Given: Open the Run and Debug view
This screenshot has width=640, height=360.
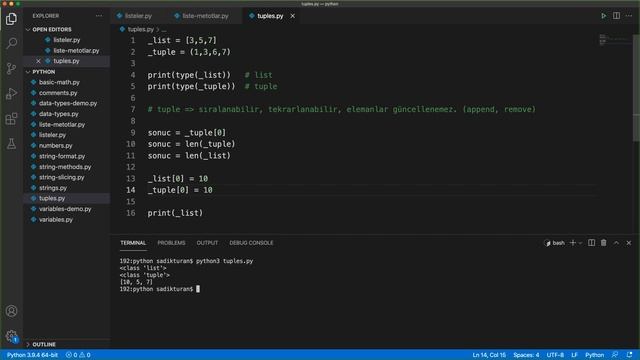Looking at the screenshot, I should coord(11,94).
